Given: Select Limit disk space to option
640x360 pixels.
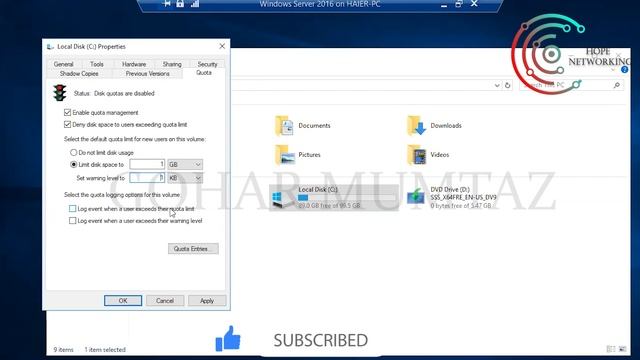Looking at the screenshot, I should (x=73, y=164).
